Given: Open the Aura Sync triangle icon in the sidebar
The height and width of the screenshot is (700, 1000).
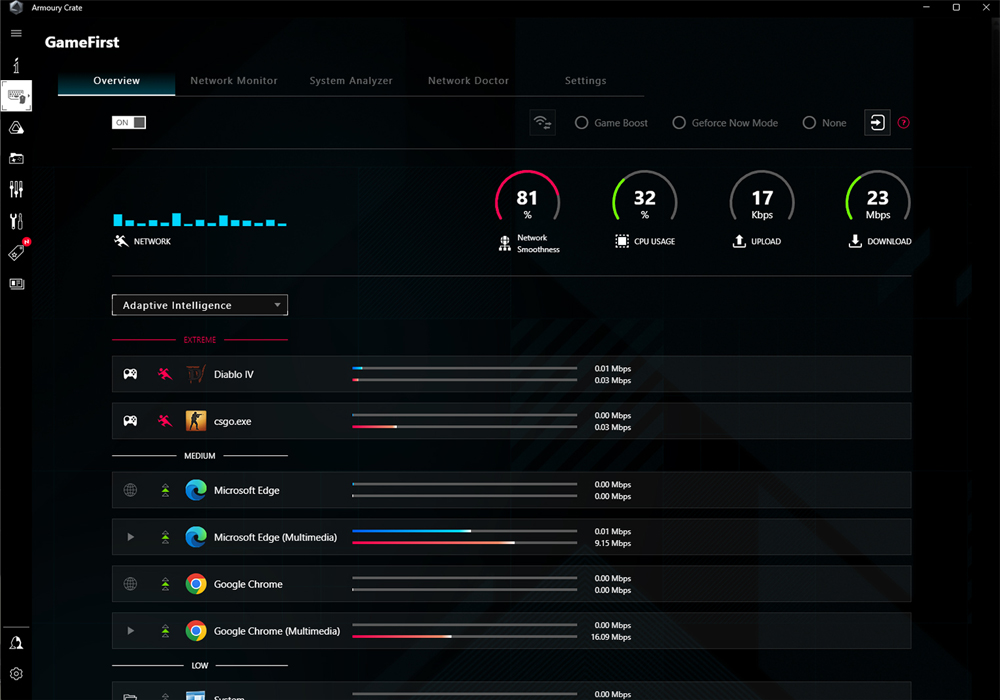Looking at the screenshot, I should 16,127.
